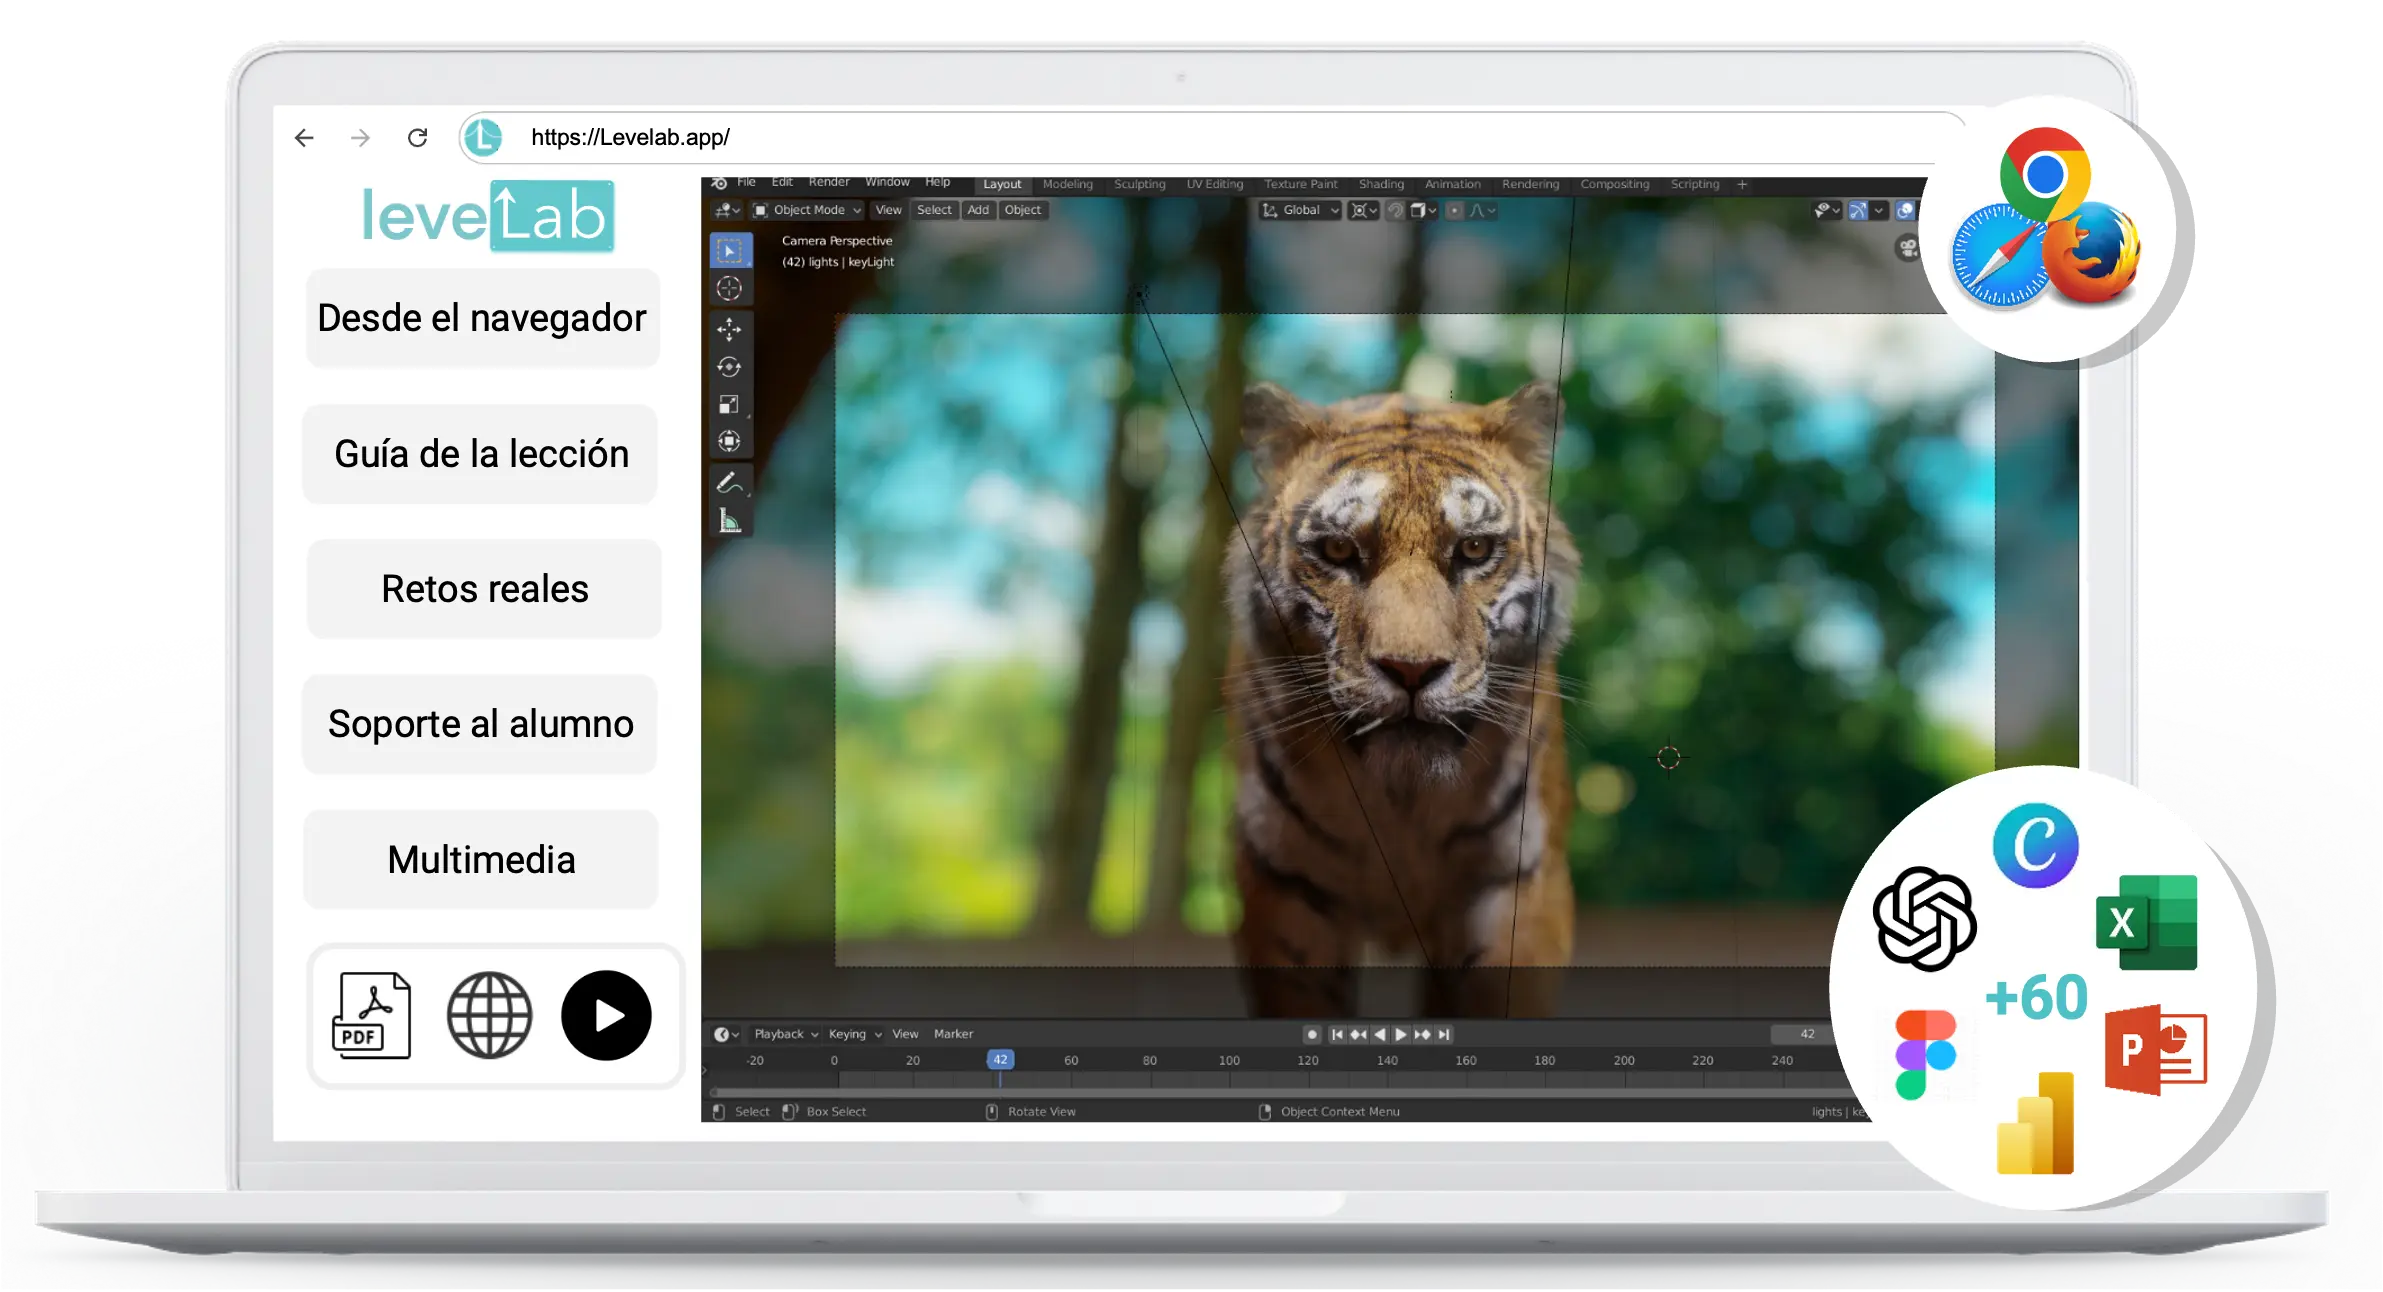Open the Object Mode dropdown
The height and width of the screenshot is (1292, 2383).
[x=808, y=210]
